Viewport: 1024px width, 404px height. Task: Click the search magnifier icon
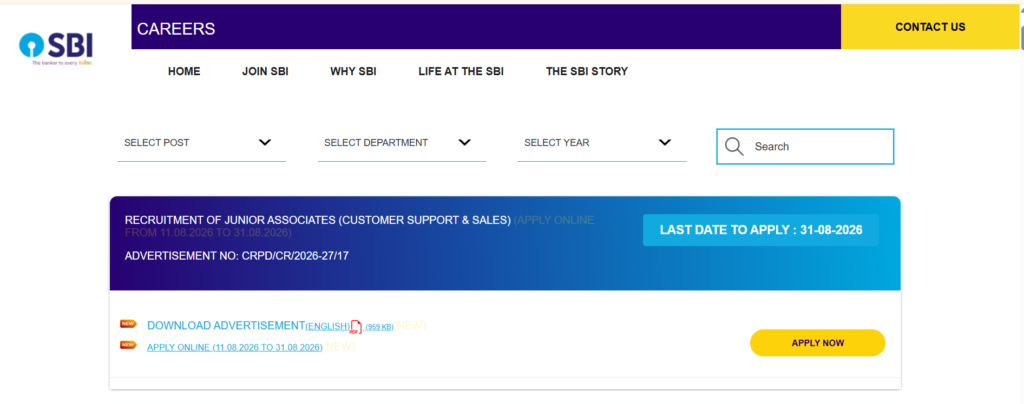point(734,146)
